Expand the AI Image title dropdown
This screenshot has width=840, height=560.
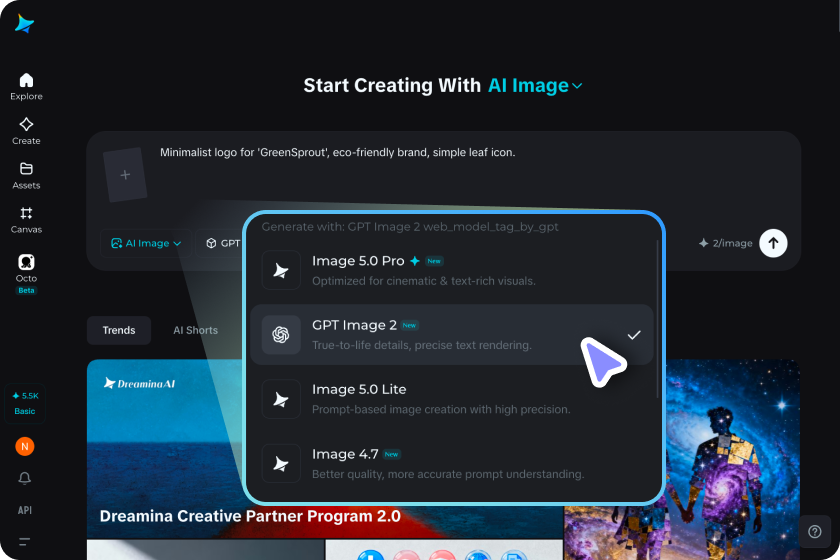[x=535, y=86]
